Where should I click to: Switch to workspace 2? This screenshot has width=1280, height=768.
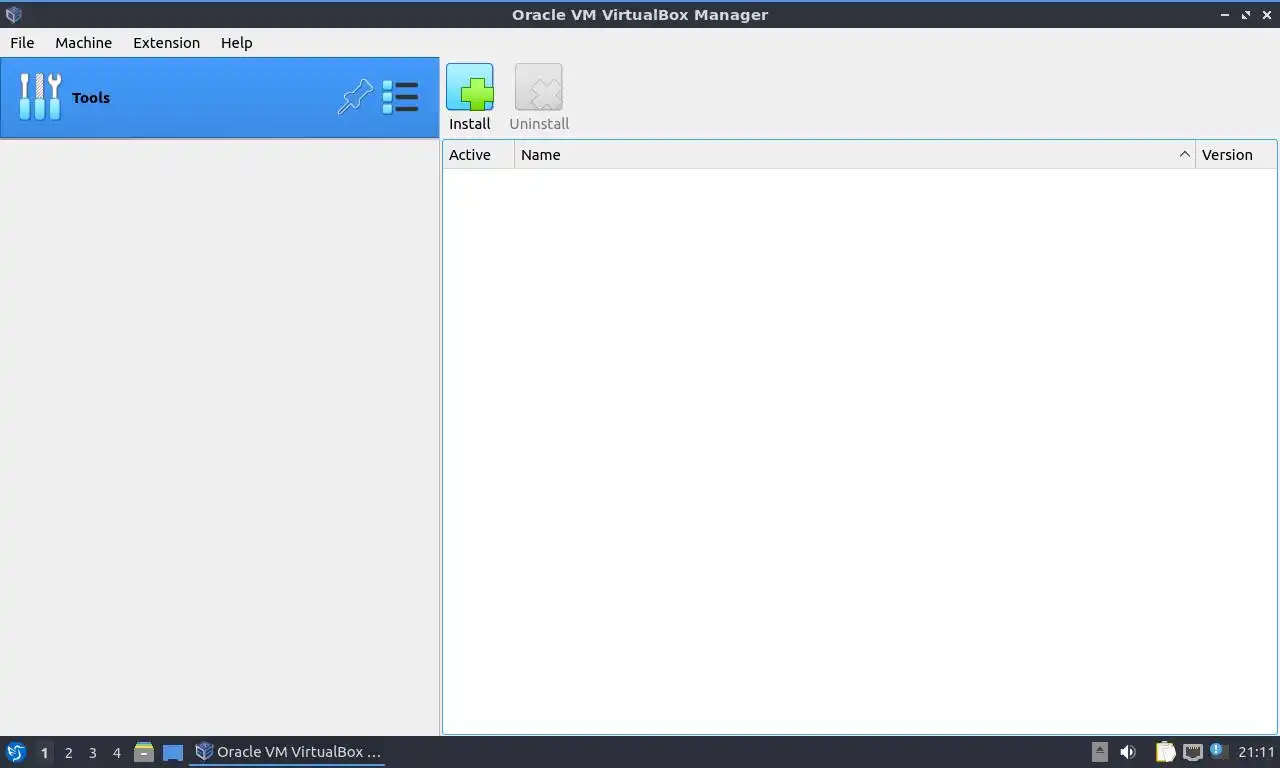click(x=68, y=753)
